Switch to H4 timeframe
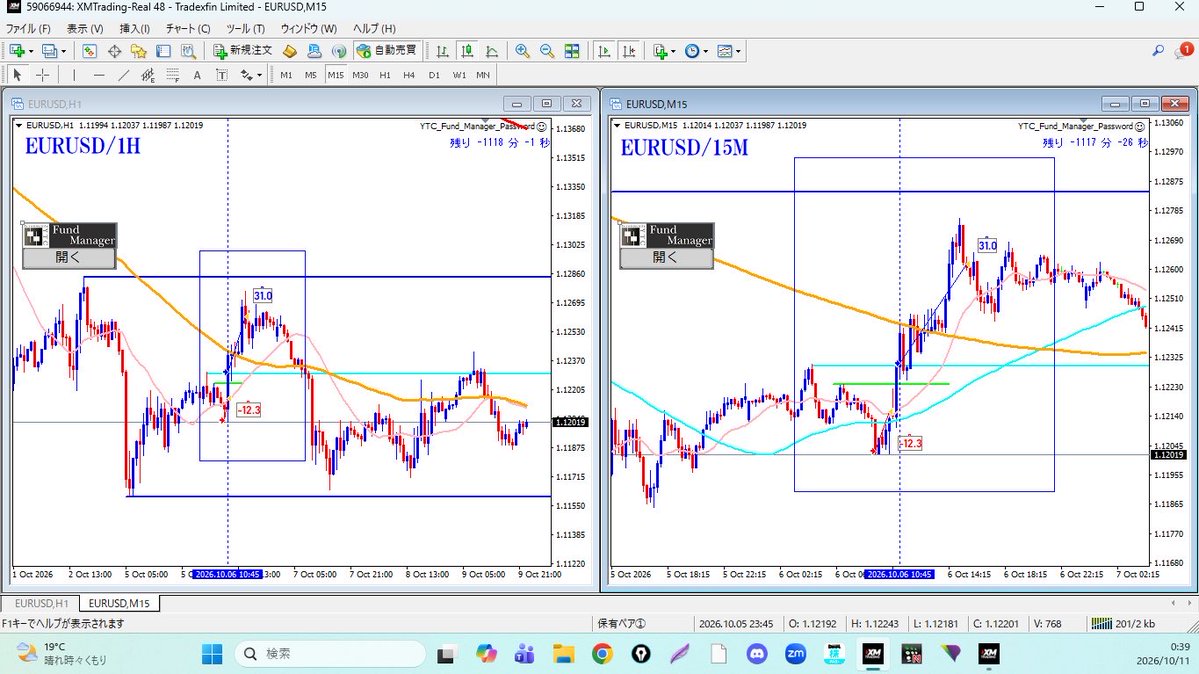This screenshot has height=674, width=1199. point(409,75)
